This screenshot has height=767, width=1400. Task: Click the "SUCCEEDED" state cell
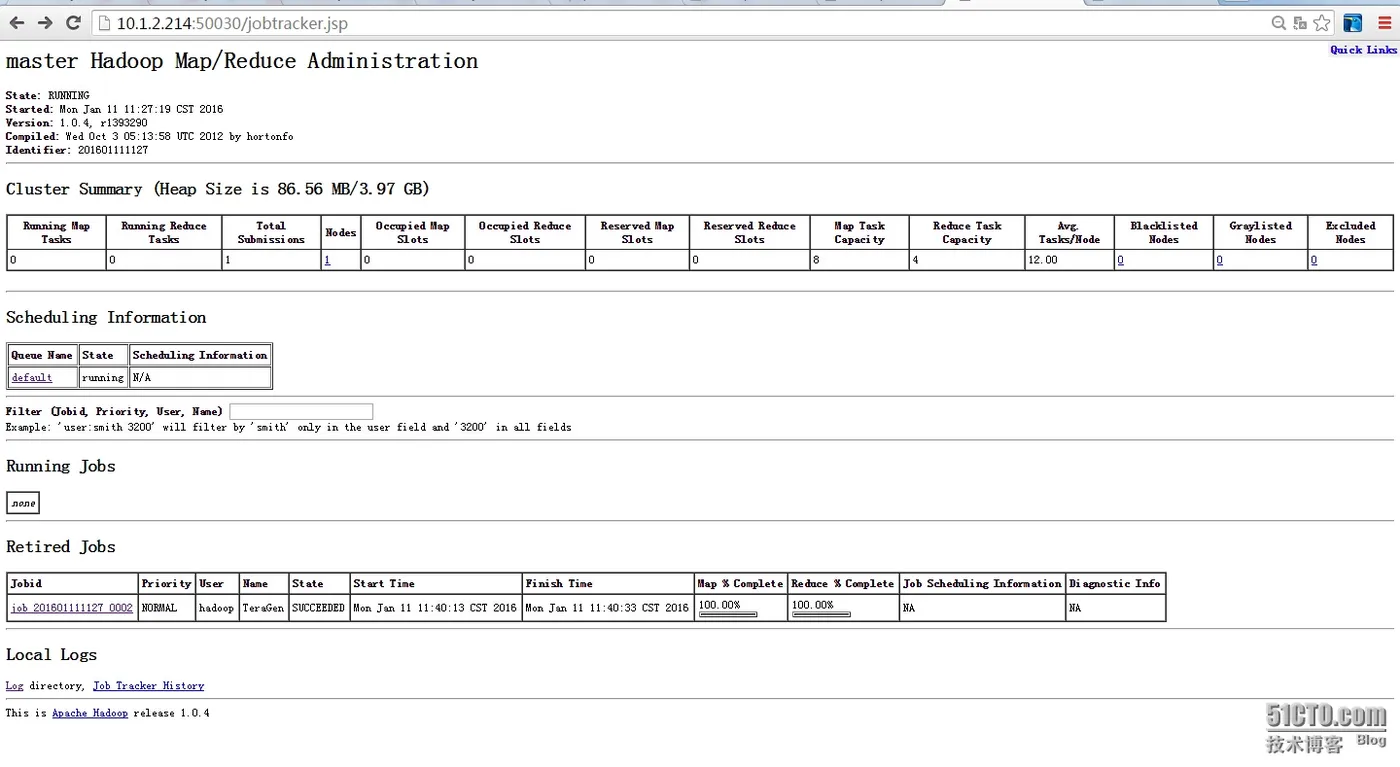coord(318,608)
